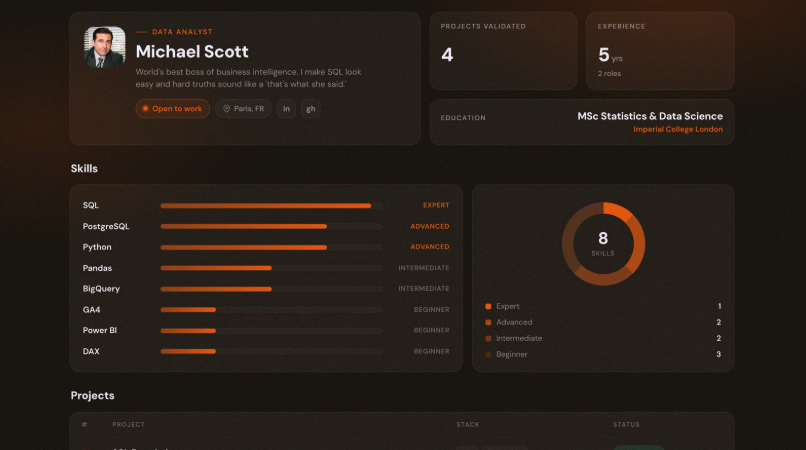Screen dimensions: 806x450
Task: Click MSc Statistics & Data Science text
Action: tap(650, 116)
